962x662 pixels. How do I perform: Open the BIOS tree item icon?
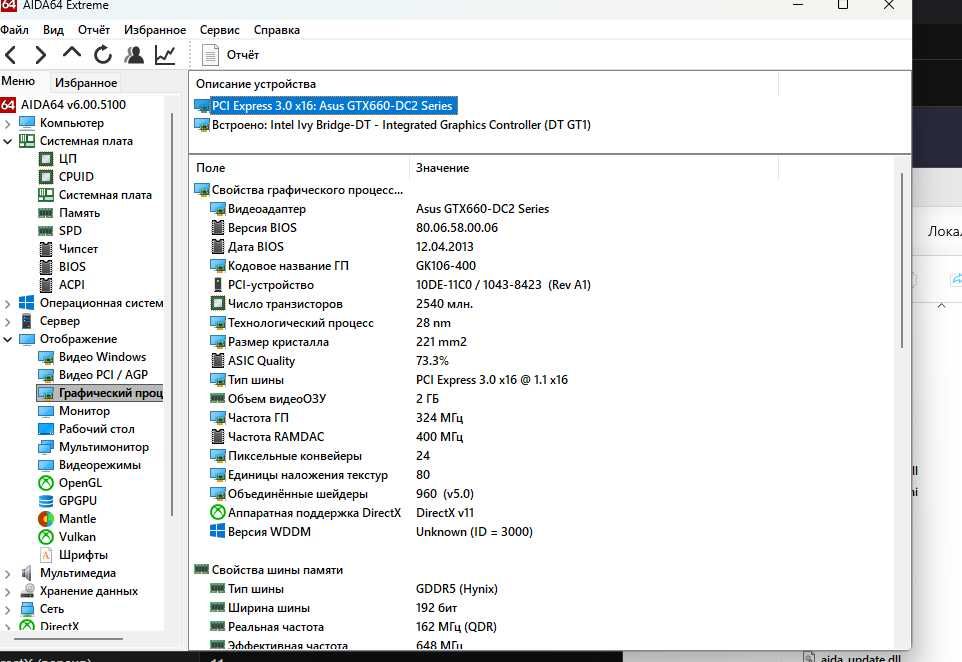(x=46, y=267)
